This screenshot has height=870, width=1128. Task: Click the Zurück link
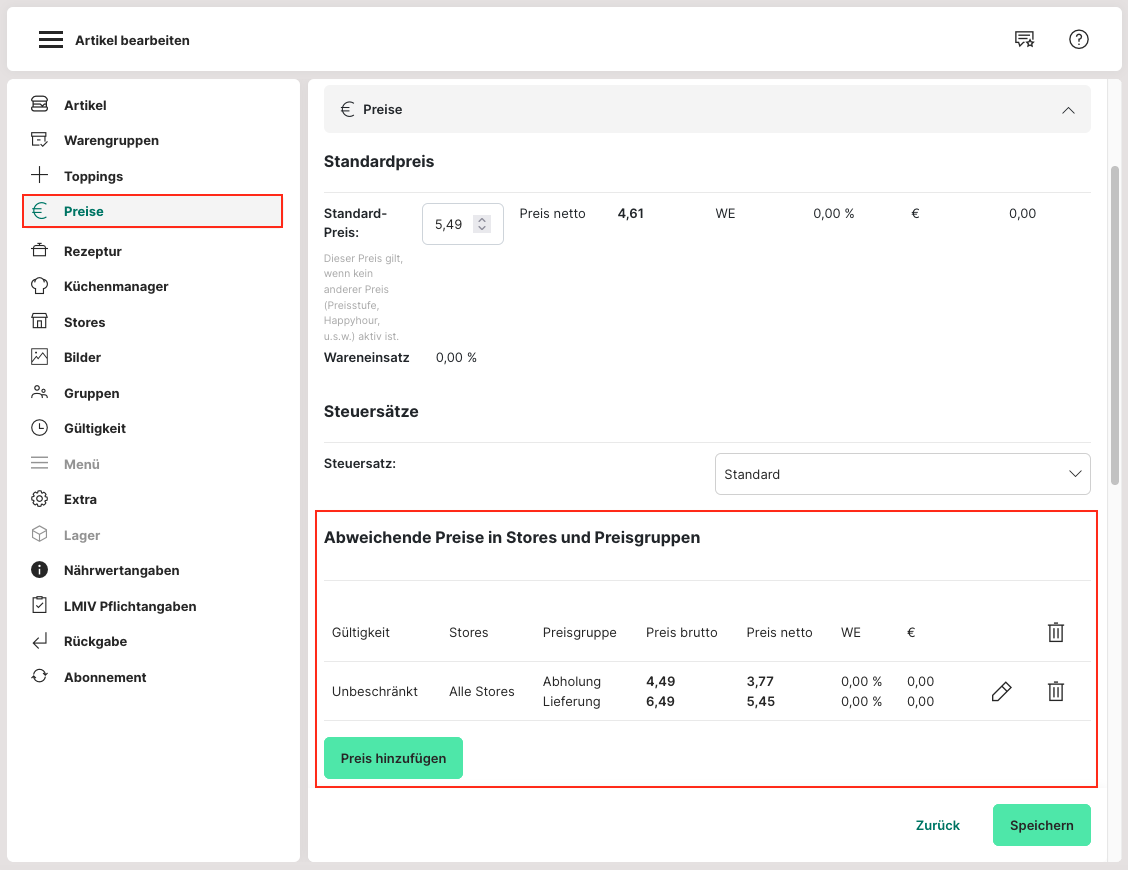point(937,825)
